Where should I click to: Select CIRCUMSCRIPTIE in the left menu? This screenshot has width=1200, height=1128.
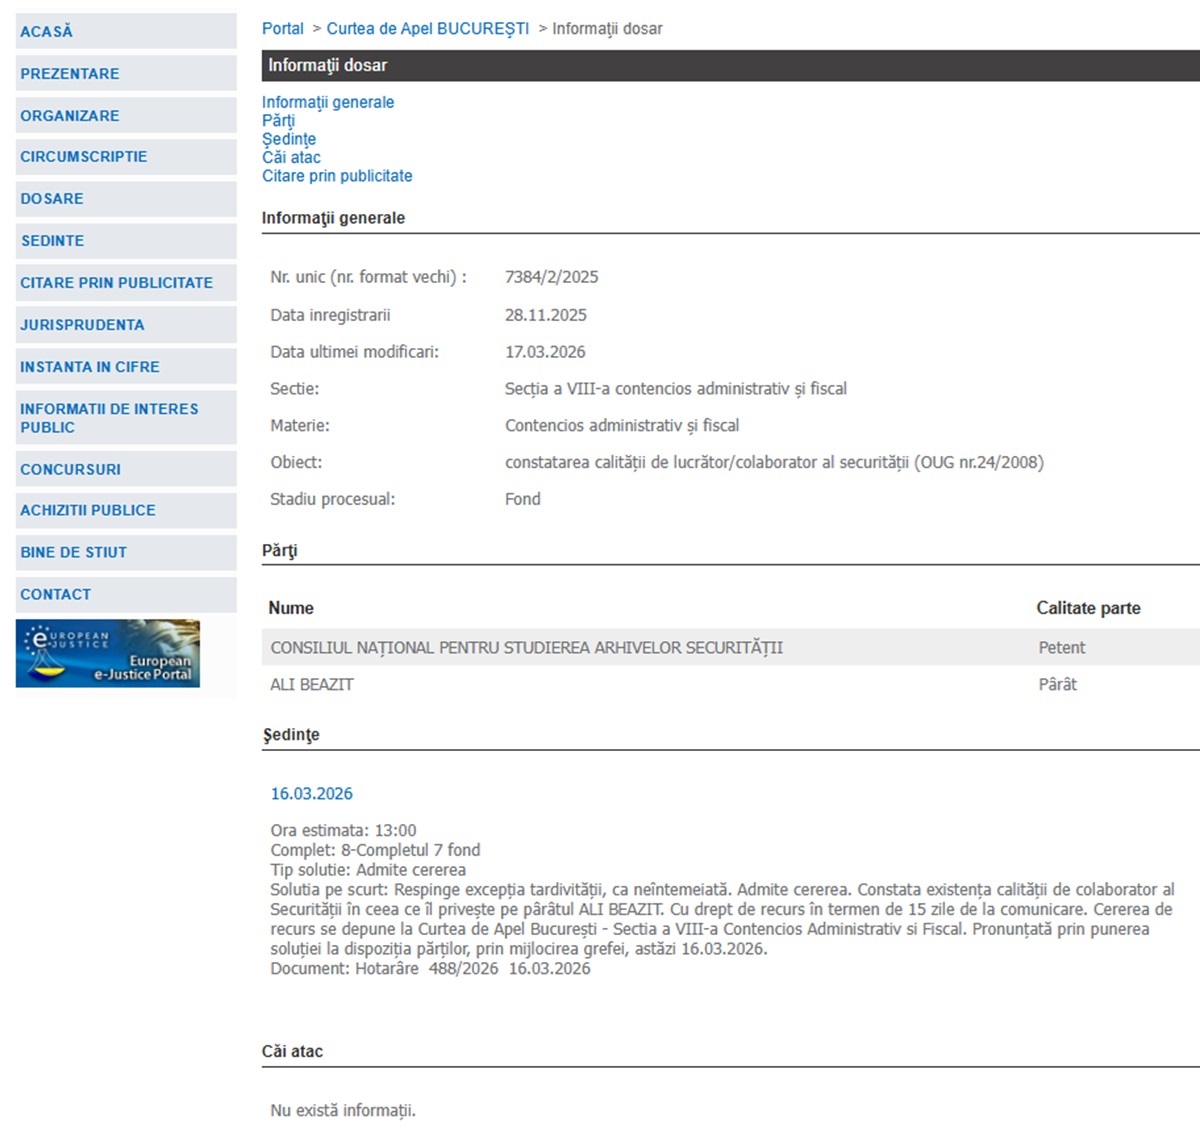coord(126,156)
